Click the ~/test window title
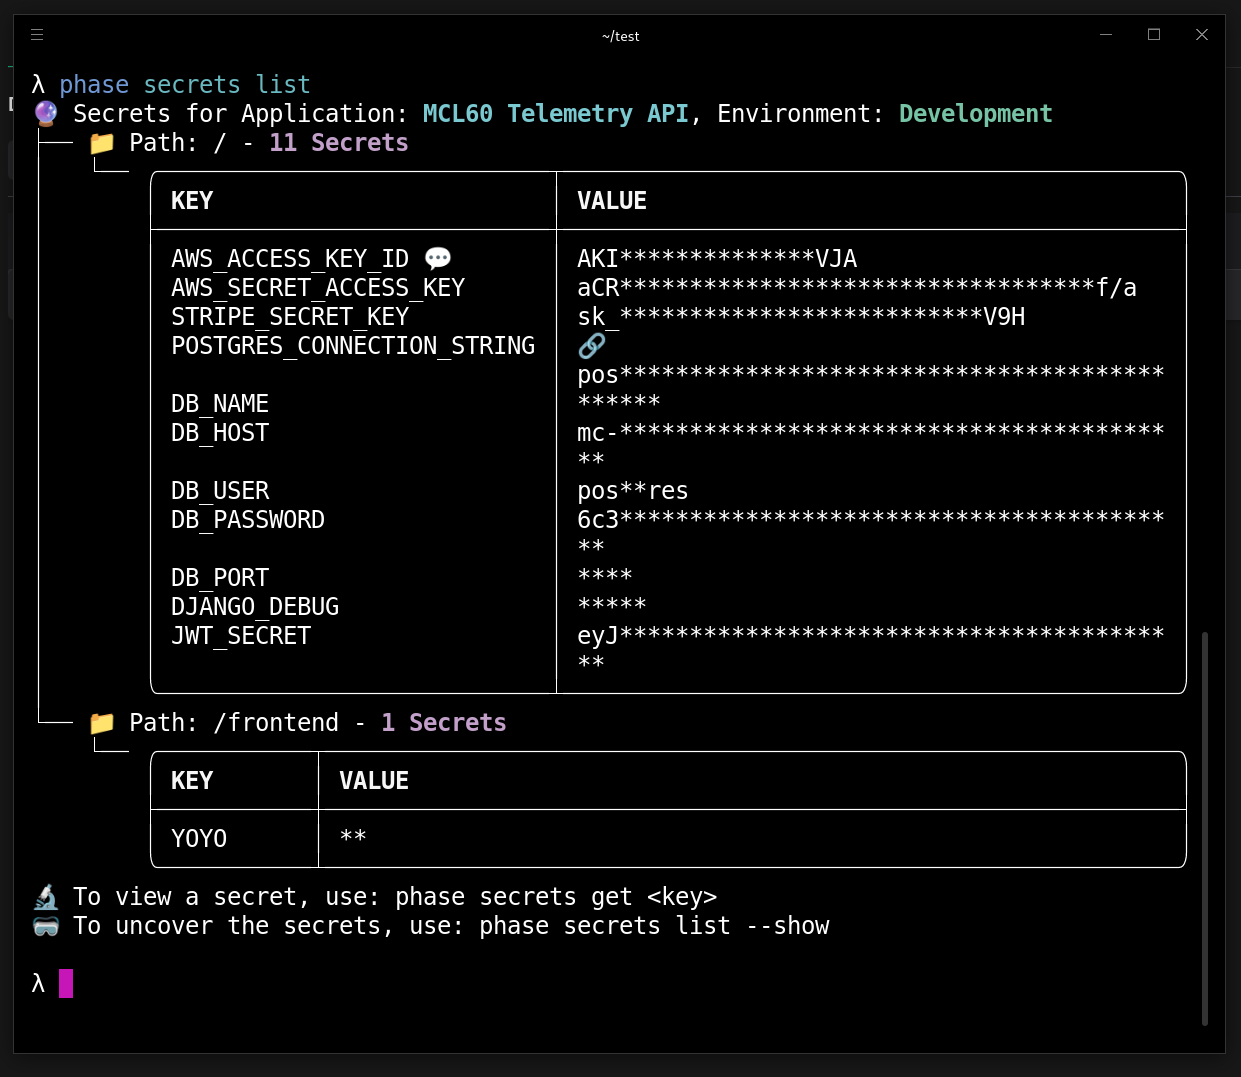Image resolution: width=1241 pixels, height=1077 pixels. coord(620,36)
